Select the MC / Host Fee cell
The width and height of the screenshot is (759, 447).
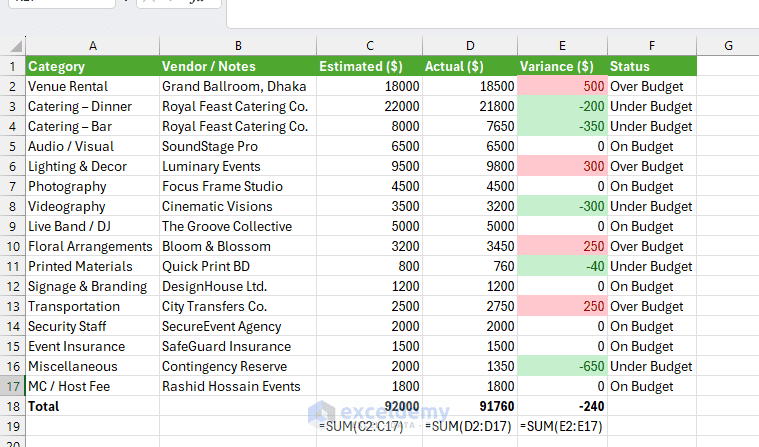click(x=92, y=386)
